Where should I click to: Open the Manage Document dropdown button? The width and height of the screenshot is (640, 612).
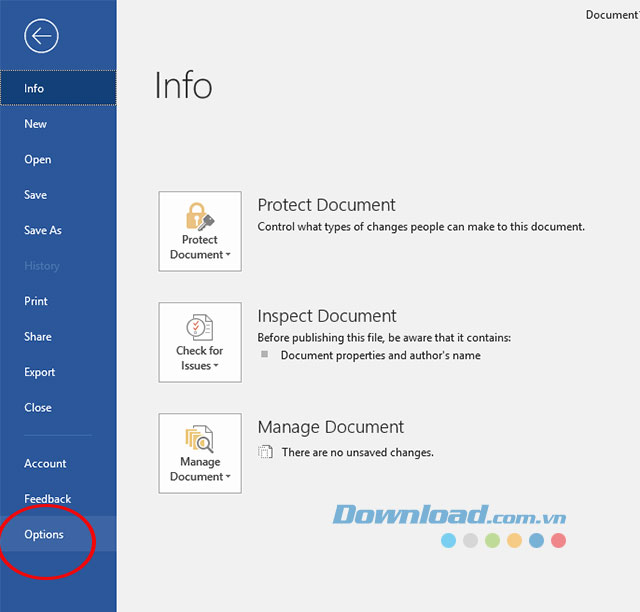(x=200, y=453)
